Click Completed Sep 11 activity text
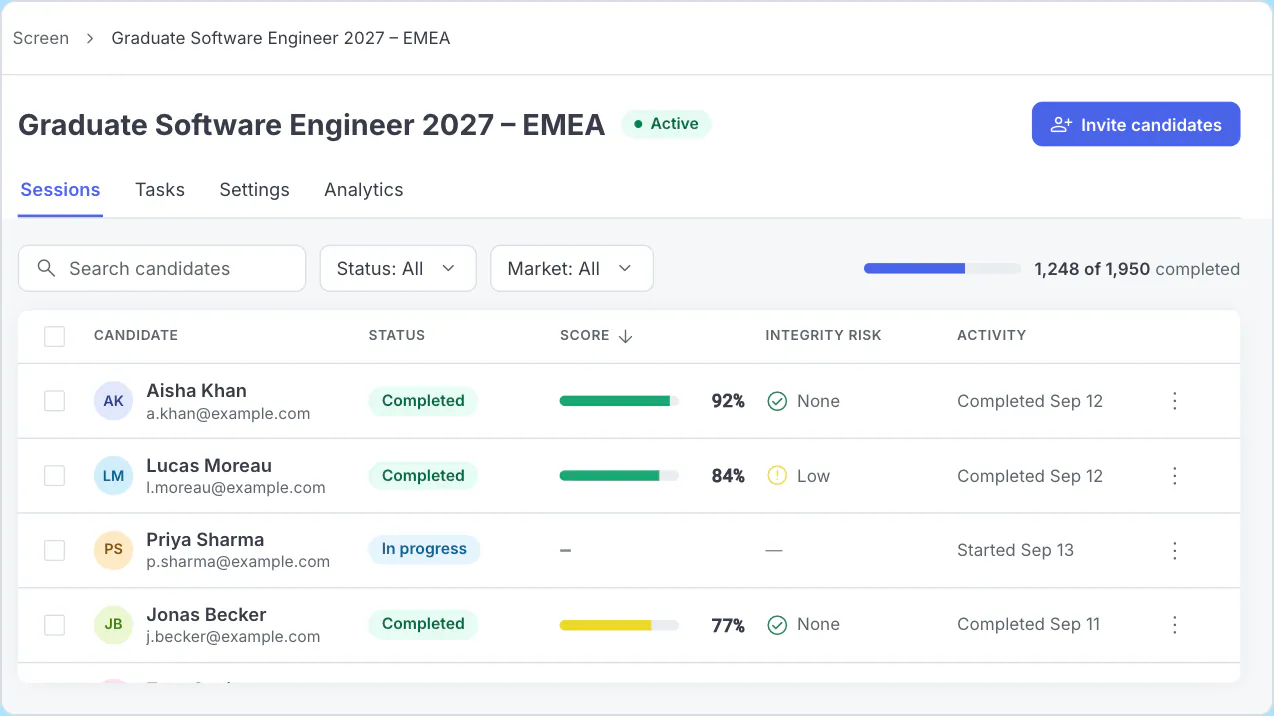Screen dimensions: 1274x716 coord(1028,624)
